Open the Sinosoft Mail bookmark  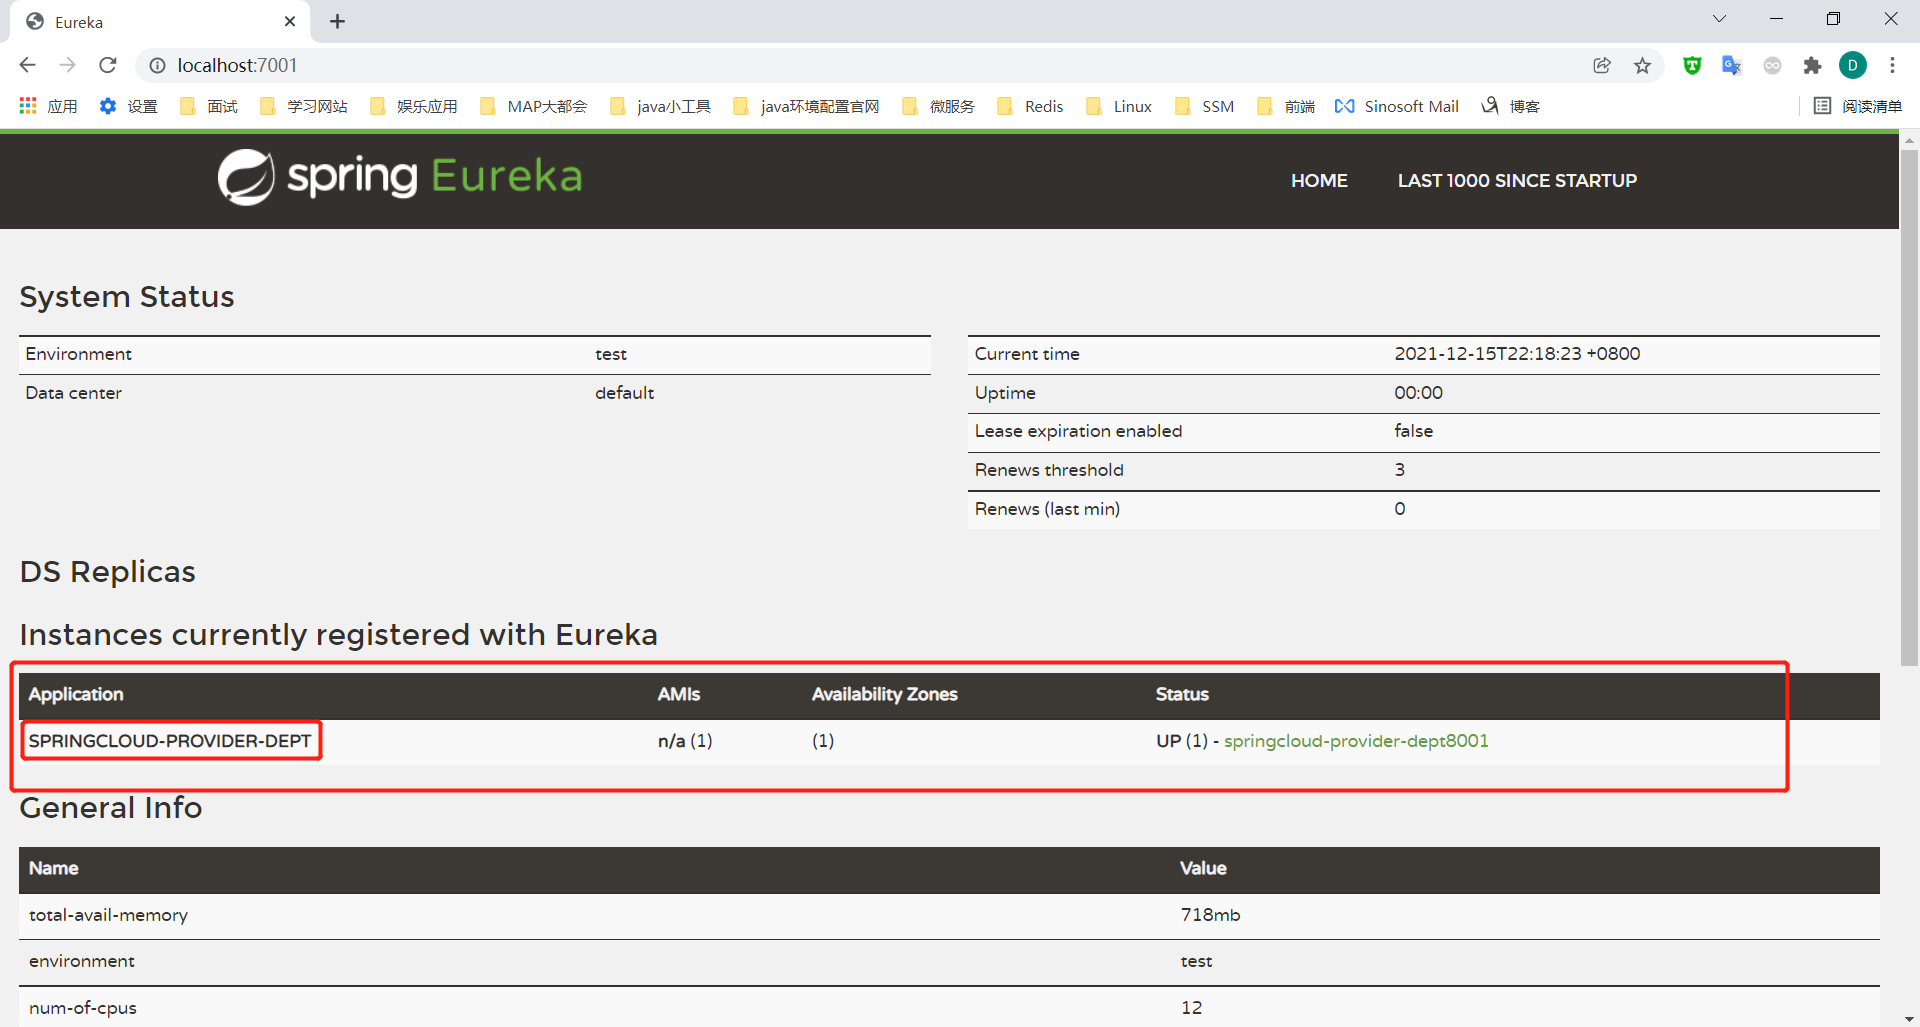1397,106
